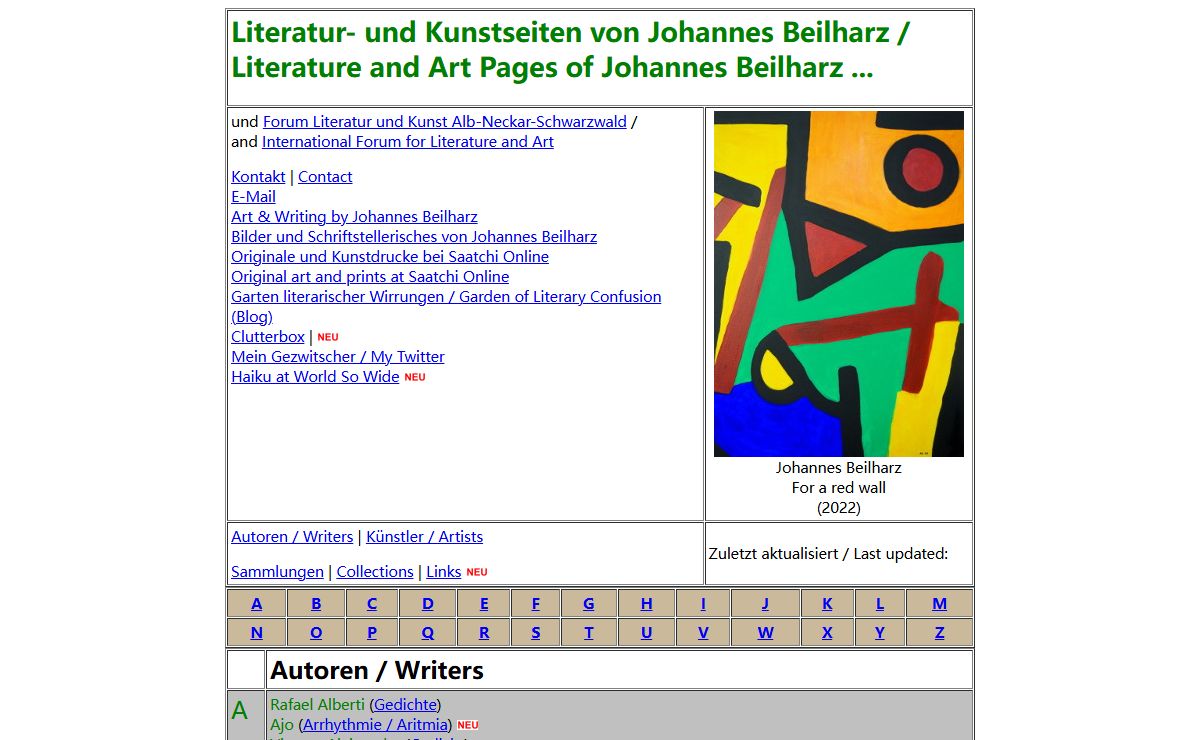1200x740 pixels.
Task: Jump to letter T in index
Action: pyautogui.click(x=589, y=633)
